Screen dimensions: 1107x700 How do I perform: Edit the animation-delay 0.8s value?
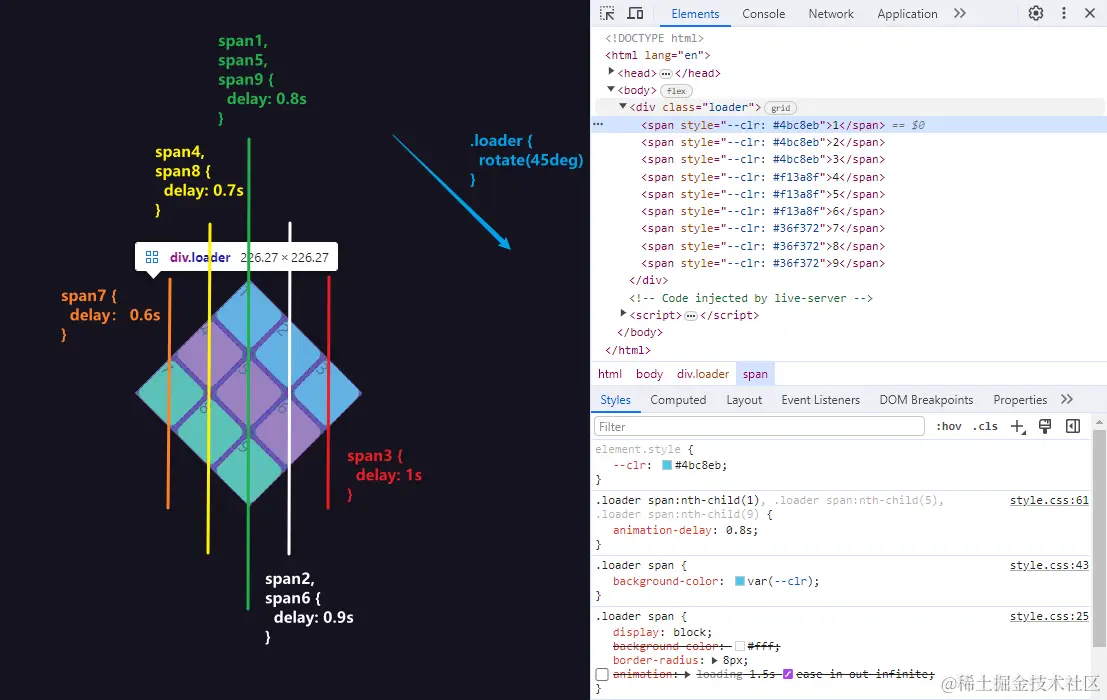coord(741,530)
